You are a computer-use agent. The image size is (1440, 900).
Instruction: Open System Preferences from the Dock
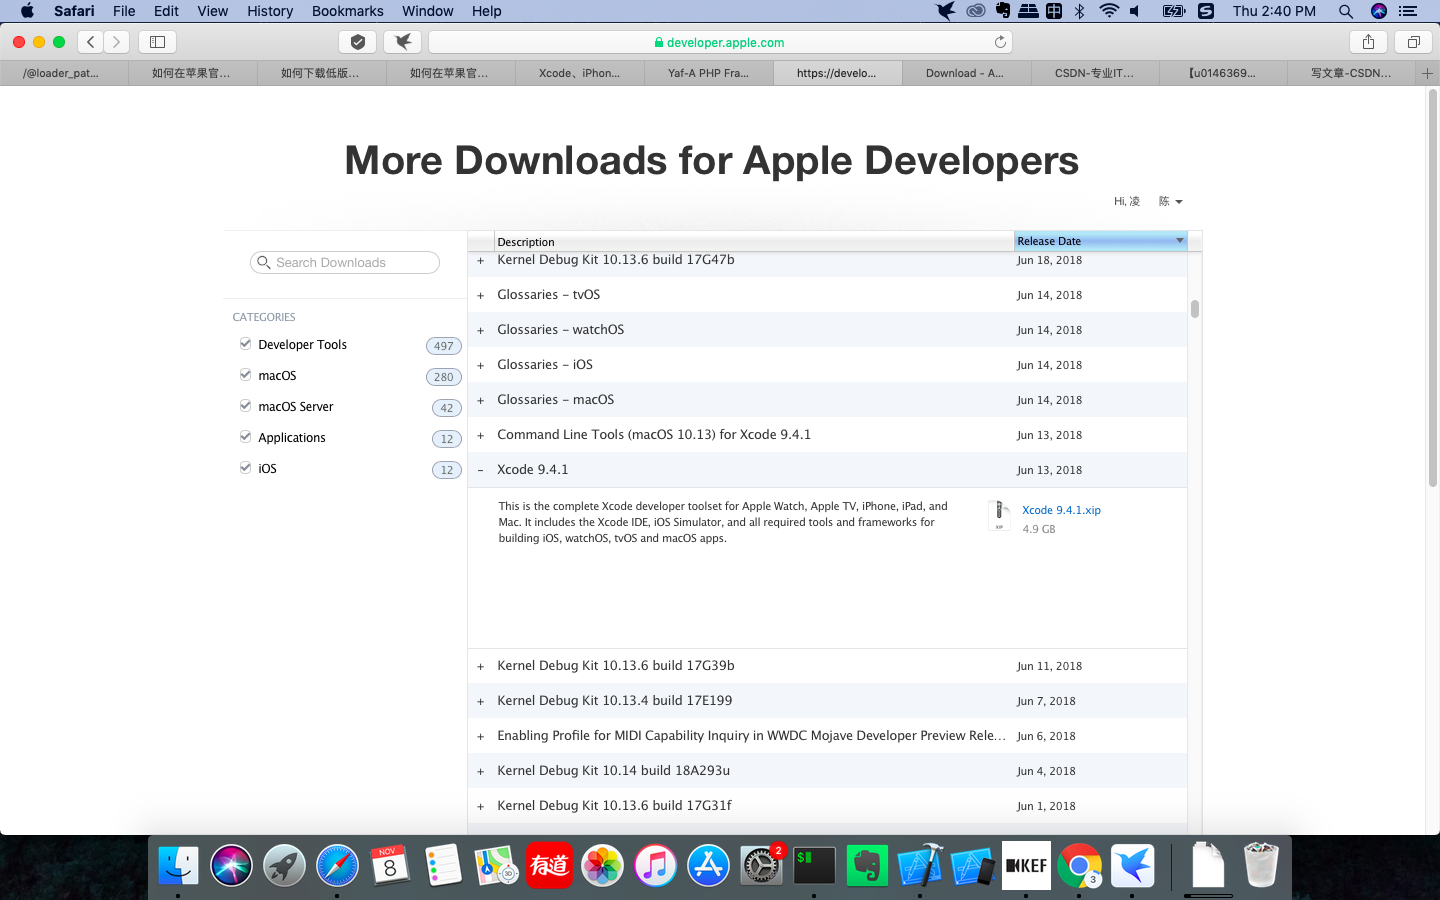(x=761, y=865)
